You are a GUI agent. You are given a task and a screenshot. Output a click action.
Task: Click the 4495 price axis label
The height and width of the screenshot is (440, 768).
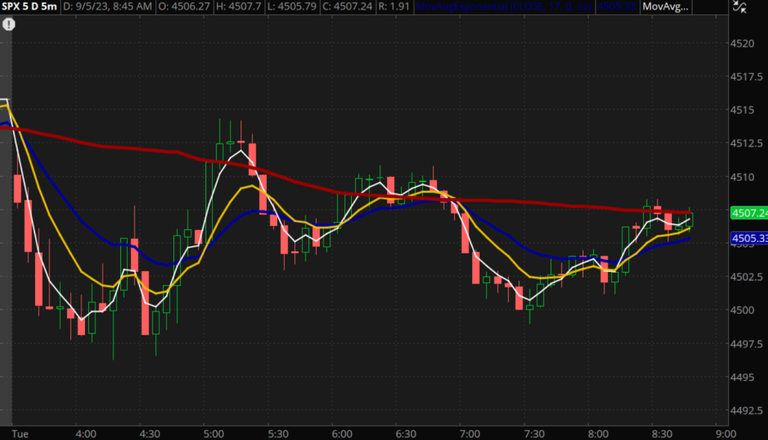pyautogui.click(x=742, y=377)
